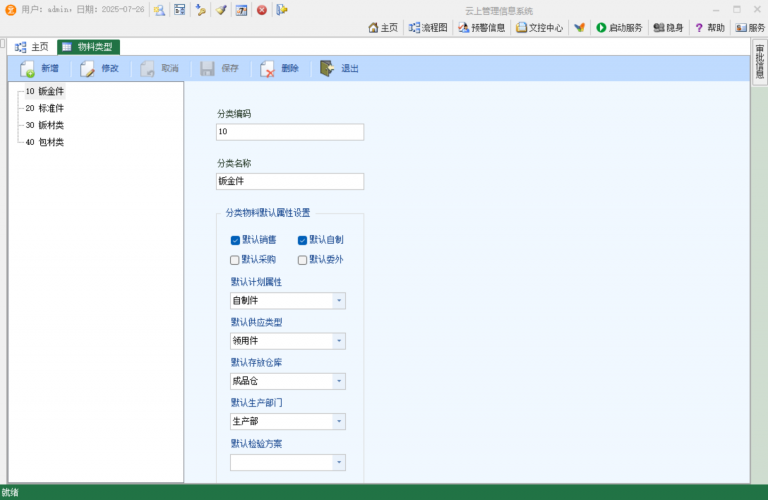Click the 修改 (Edit) toolbar icon
This screenshot has width=768, height=500.
[x=88, y=69]
